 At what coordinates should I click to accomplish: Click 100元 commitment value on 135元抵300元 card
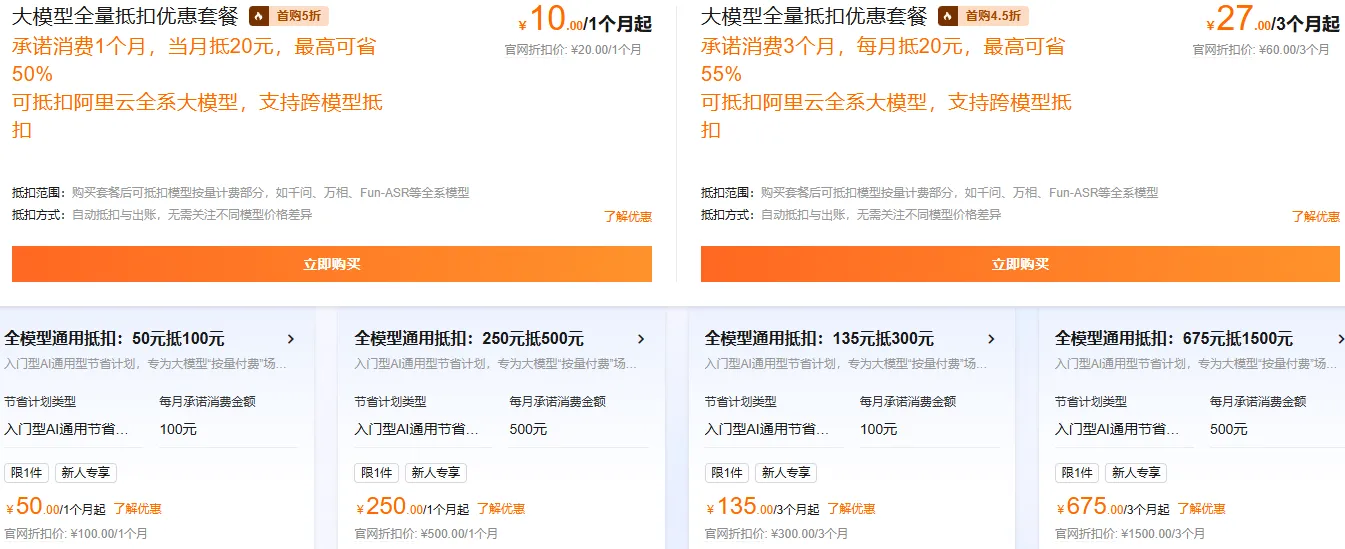(x=878, y=429)
